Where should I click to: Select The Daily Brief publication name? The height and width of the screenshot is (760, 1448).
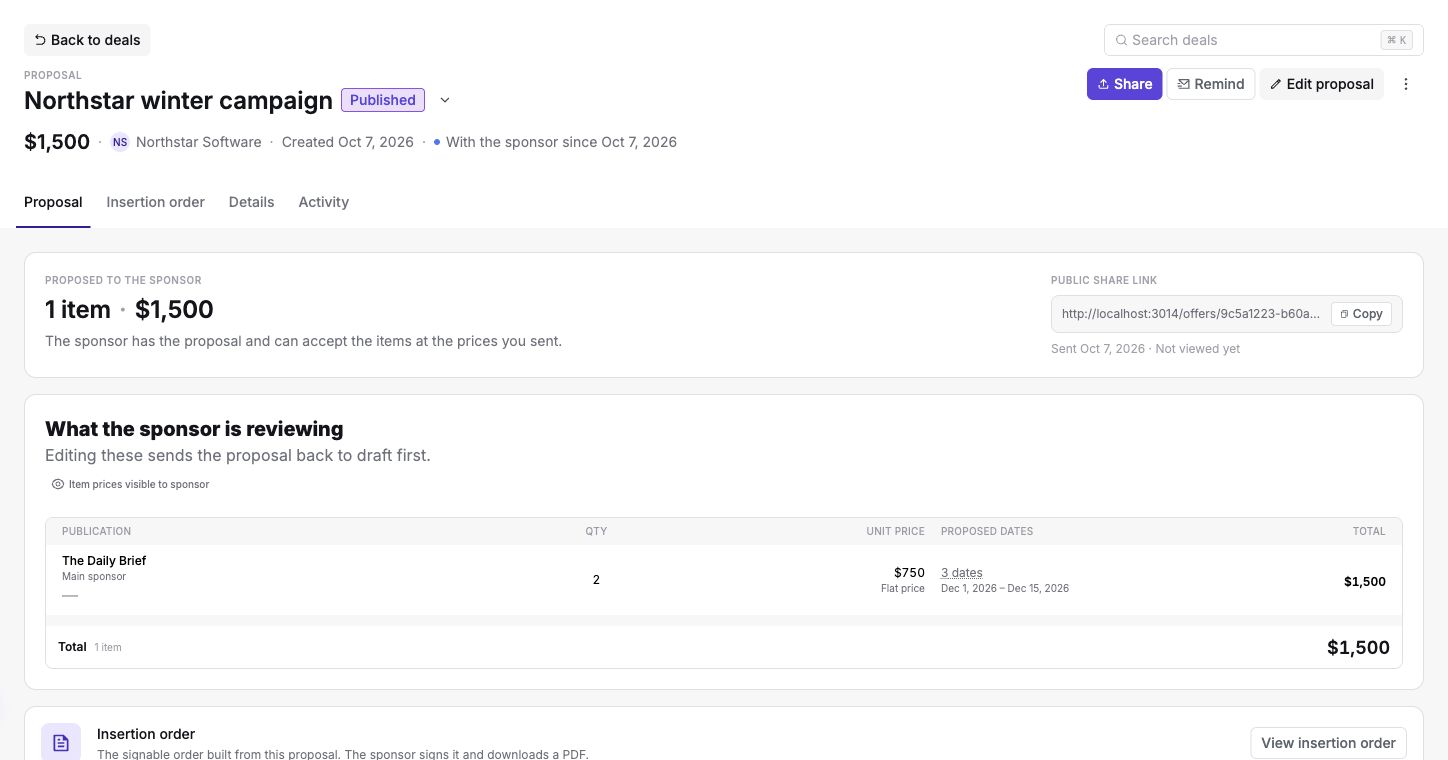[104, 561]
